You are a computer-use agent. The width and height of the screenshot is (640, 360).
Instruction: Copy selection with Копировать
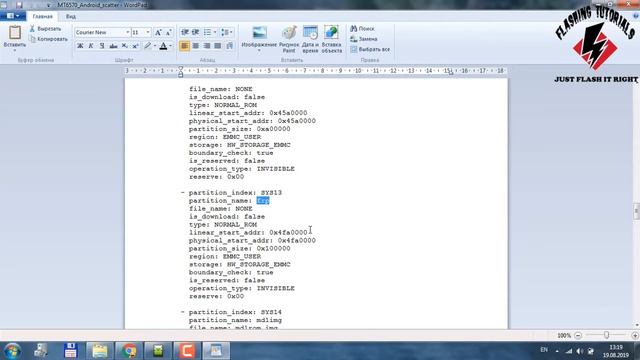(x=48, y=39)
